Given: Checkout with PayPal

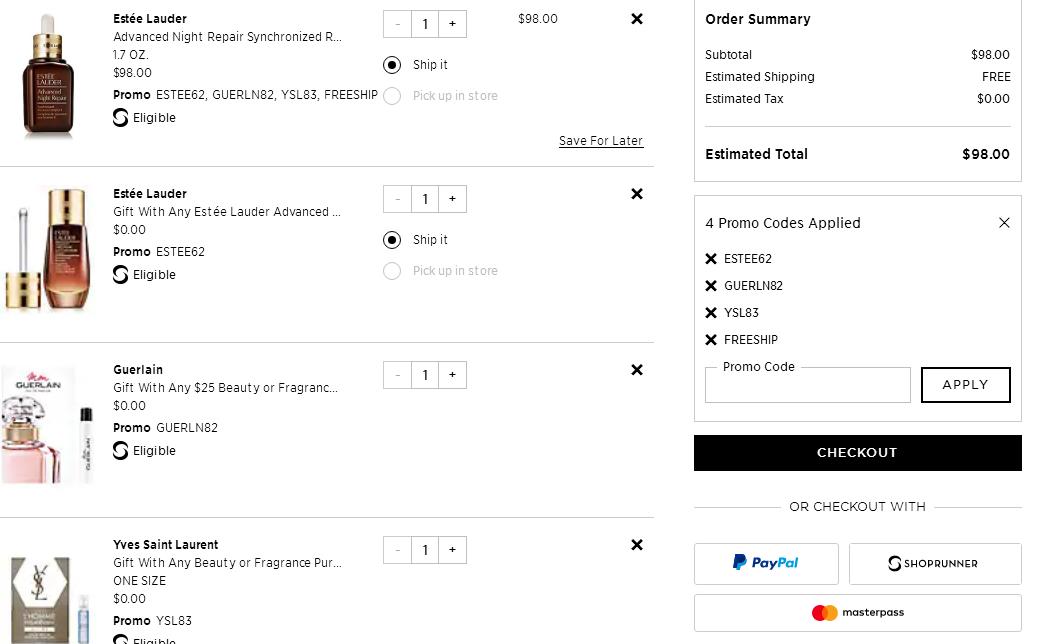Looking at the screenshot, I should pos(766,564).
